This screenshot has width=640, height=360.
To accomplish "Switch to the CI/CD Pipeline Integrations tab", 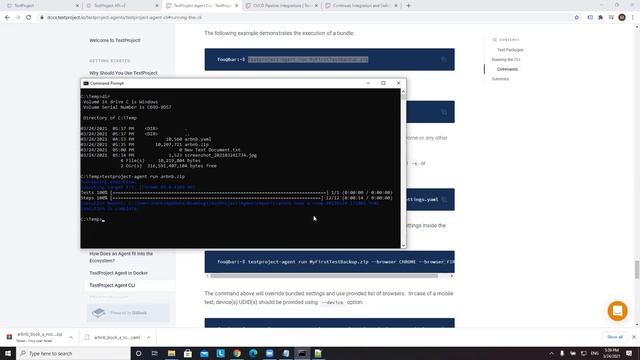I will click(282, 6).
